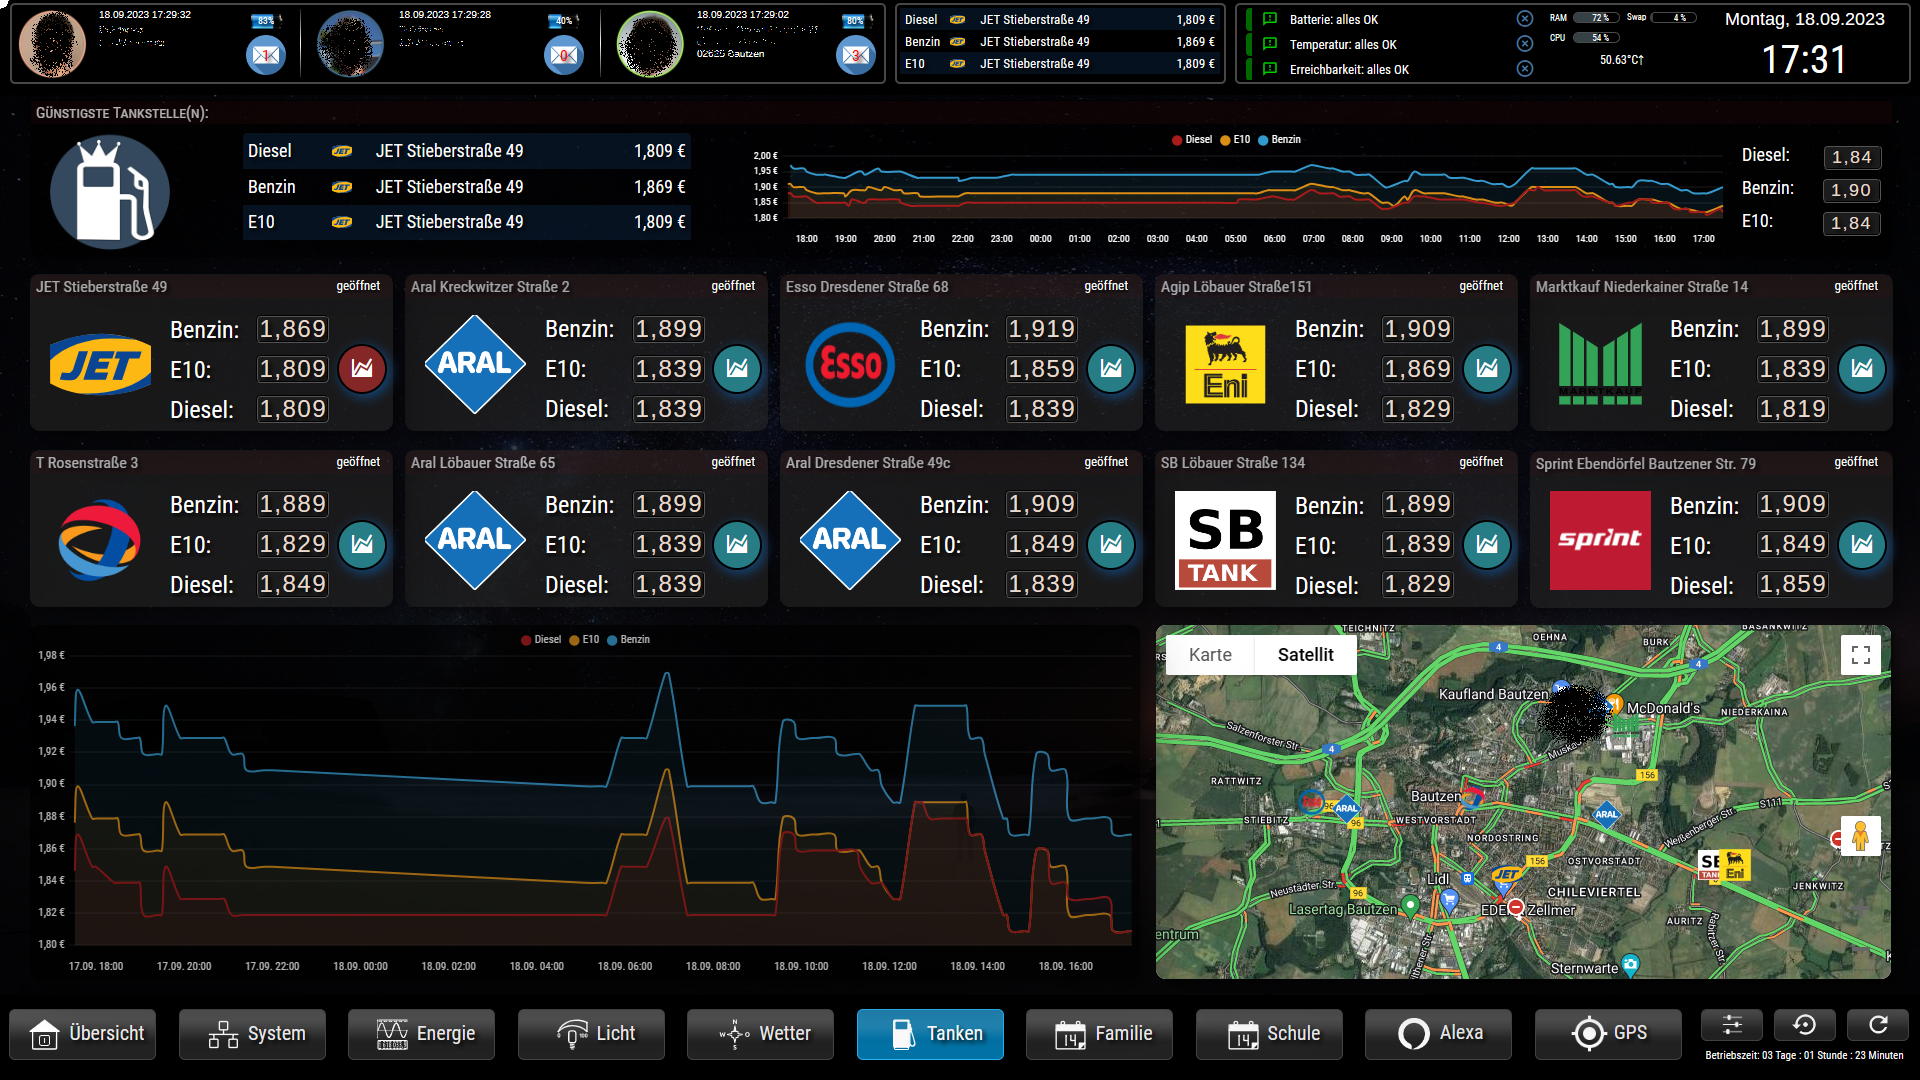This screenshot has width=1920, height=1080.
Task: Switch map to Karte view
Action: point(1210,655)
